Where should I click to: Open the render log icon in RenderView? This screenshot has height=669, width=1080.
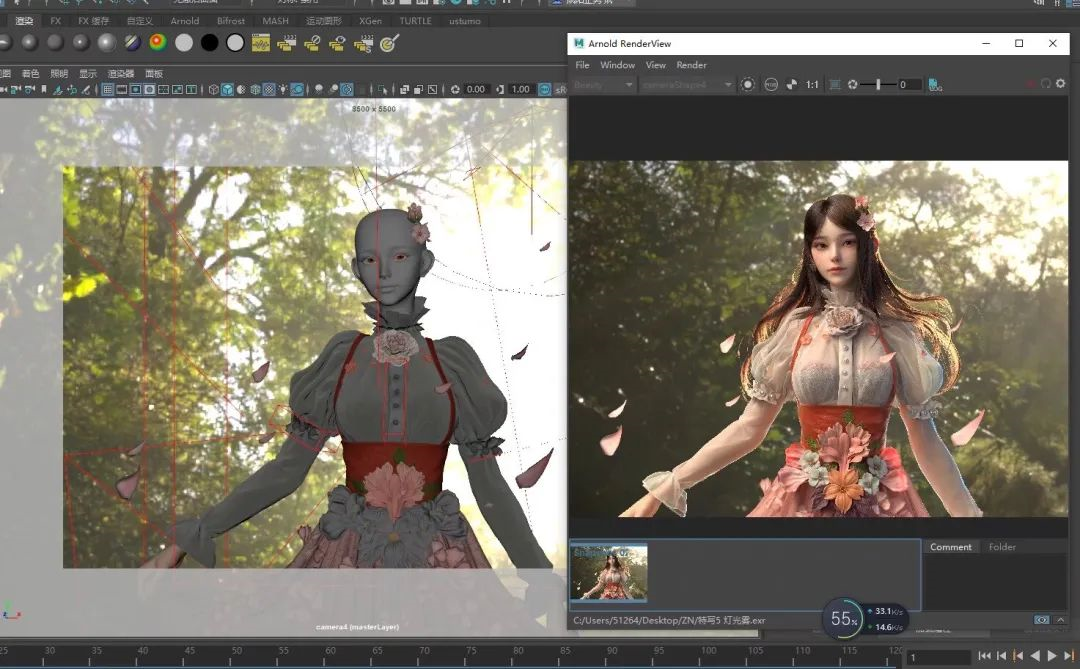click(x=935, y=85)
